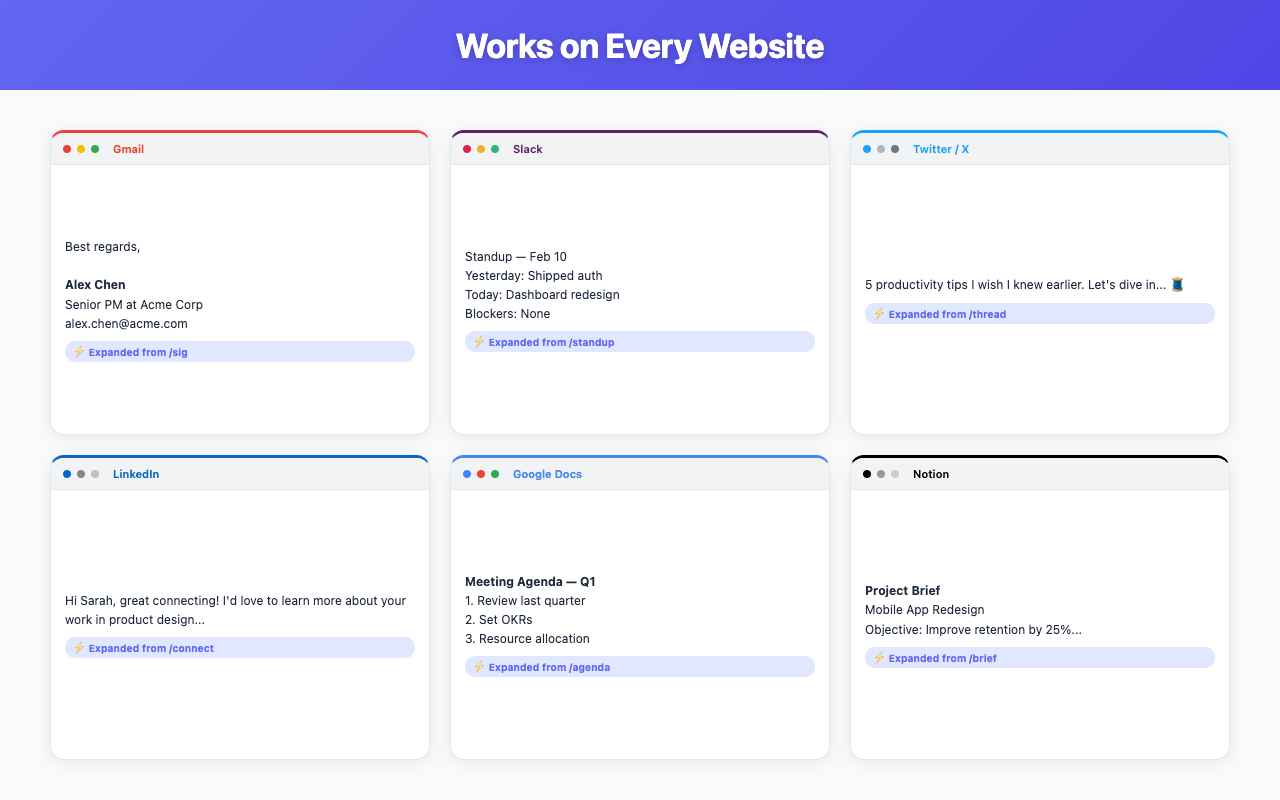
Task: Select the Gmail window title
Action: tap(128, 149)
